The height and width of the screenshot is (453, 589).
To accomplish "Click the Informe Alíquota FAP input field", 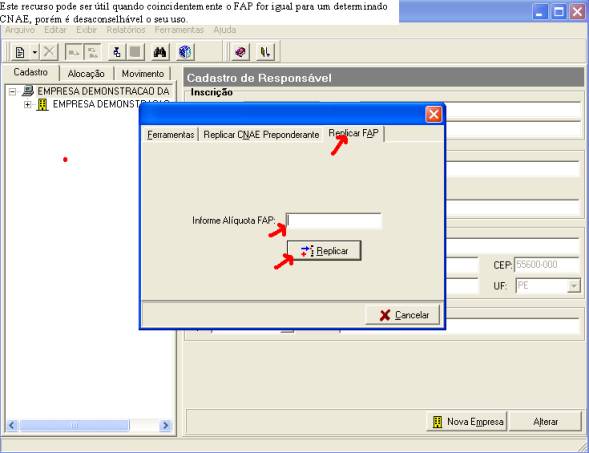I will click(x=334, y=221).
